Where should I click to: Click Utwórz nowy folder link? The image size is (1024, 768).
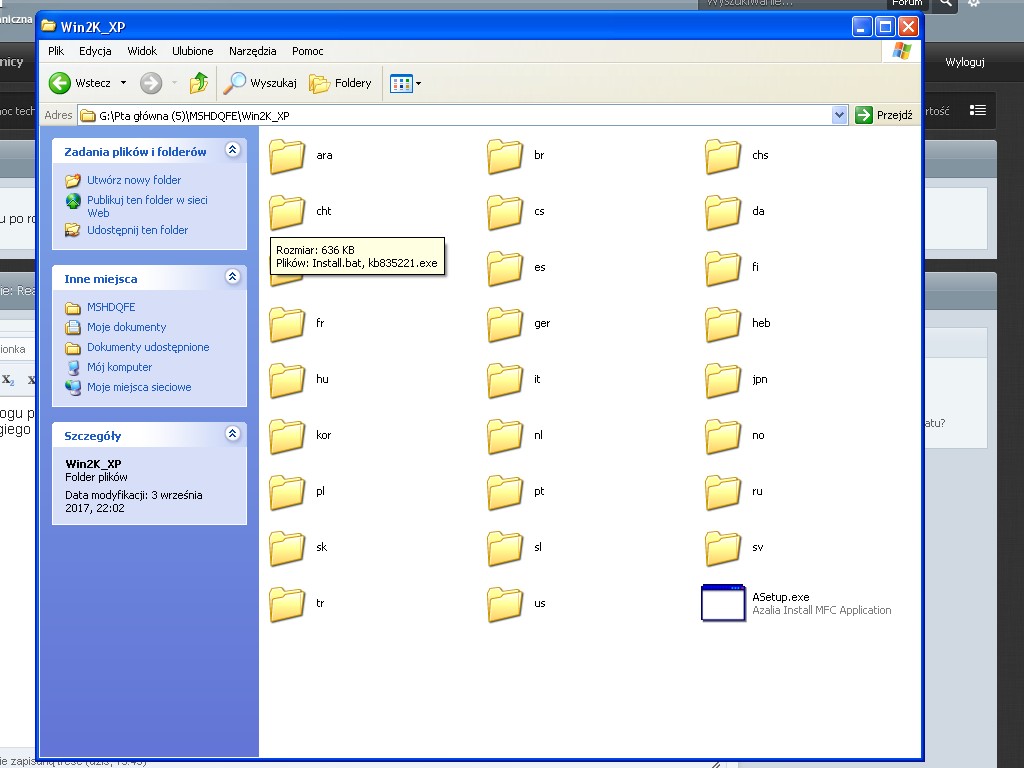pos(134,180)
